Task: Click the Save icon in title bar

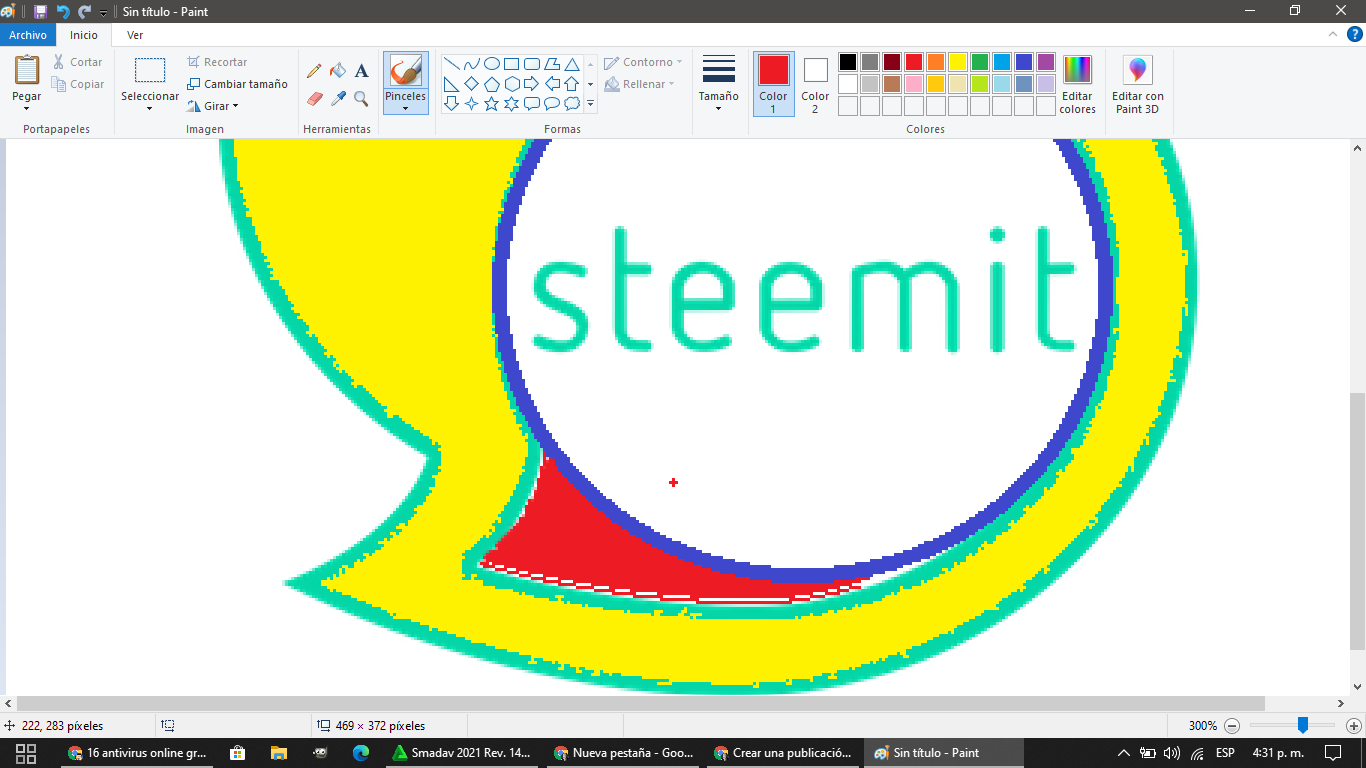Action: point(41,11)
